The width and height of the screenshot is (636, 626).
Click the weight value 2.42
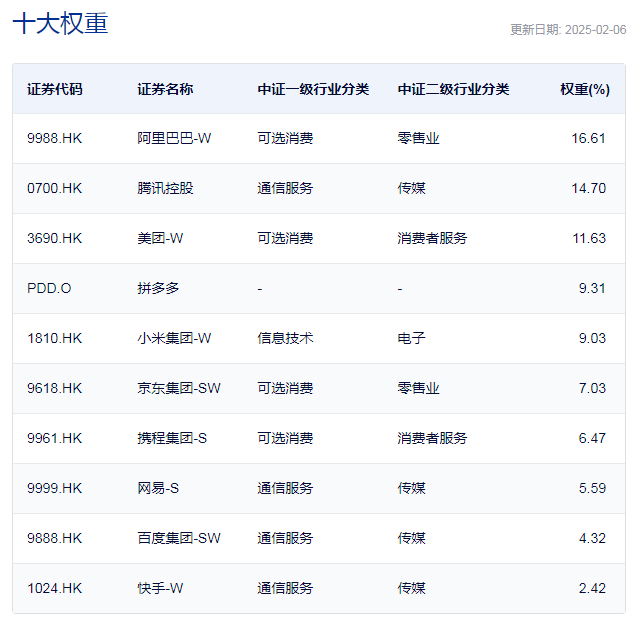pyautogui.click(x=592, y=588)
